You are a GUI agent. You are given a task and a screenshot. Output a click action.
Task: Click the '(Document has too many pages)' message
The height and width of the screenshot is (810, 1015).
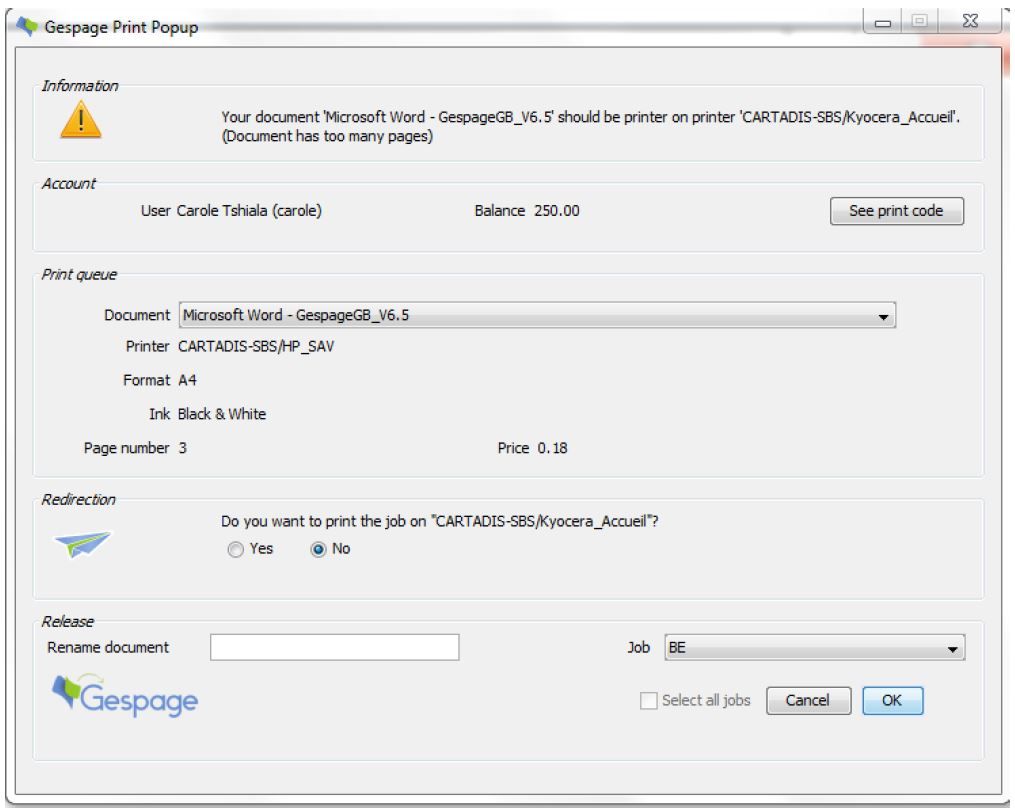(328, 137)
